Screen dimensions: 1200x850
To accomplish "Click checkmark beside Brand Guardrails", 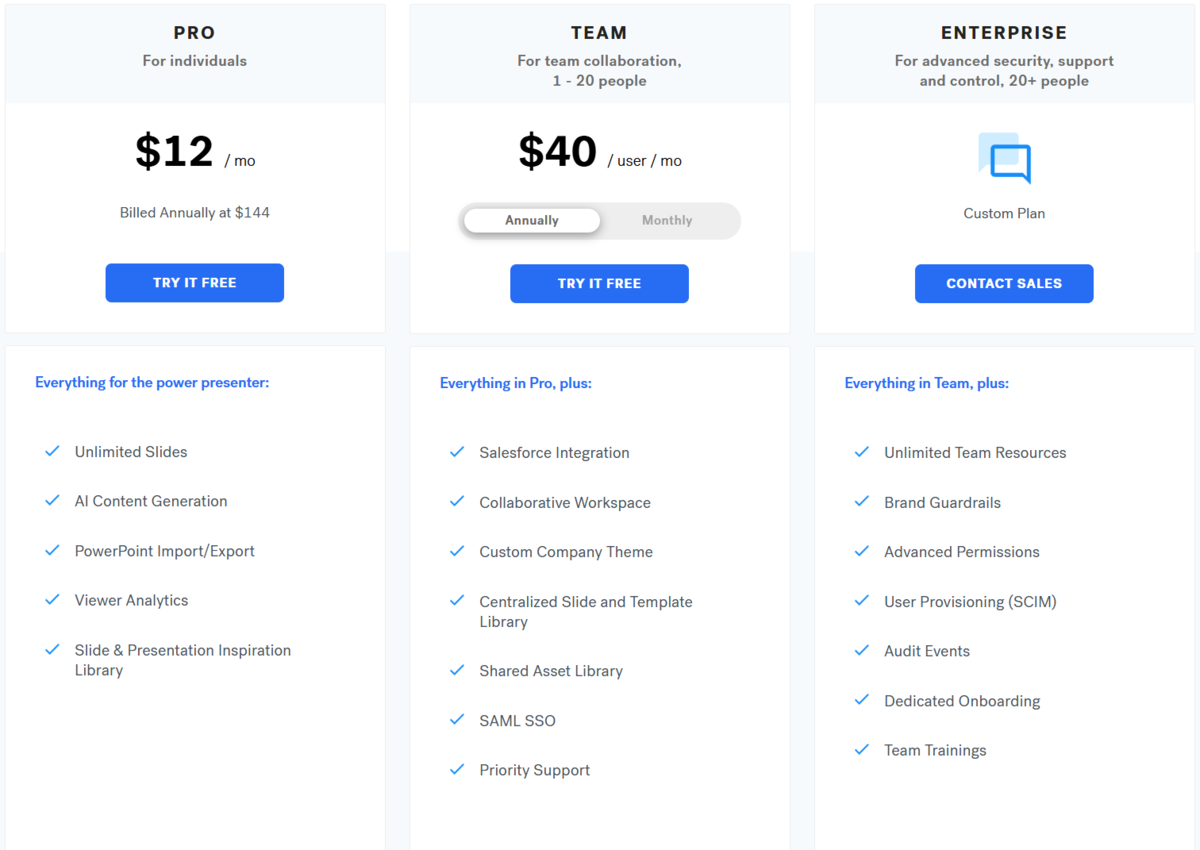I will [862, 502].
